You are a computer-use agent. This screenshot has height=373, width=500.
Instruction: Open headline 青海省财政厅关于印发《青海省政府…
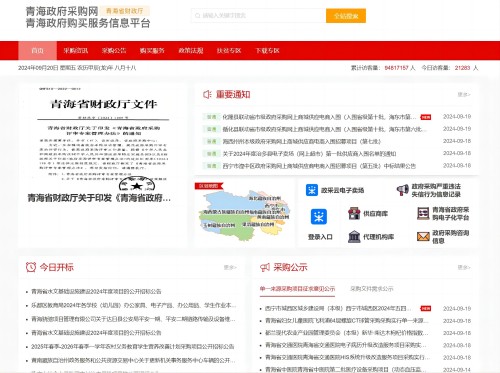pyautogui.click(x=99, y=198)
